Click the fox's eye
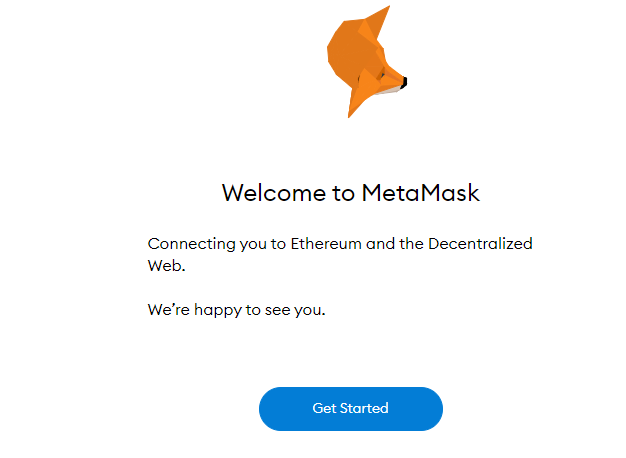The width and height of the screenshot is (626, 458). [x=382, y=75]
